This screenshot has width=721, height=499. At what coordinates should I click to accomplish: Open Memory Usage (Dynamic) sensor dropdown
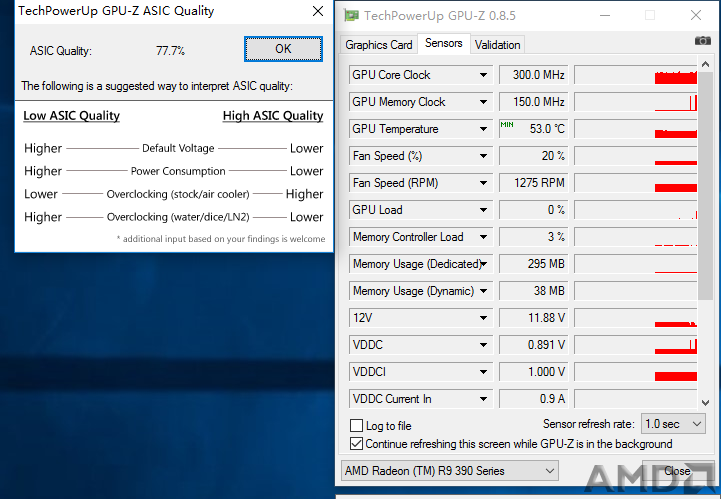point(483,291)
